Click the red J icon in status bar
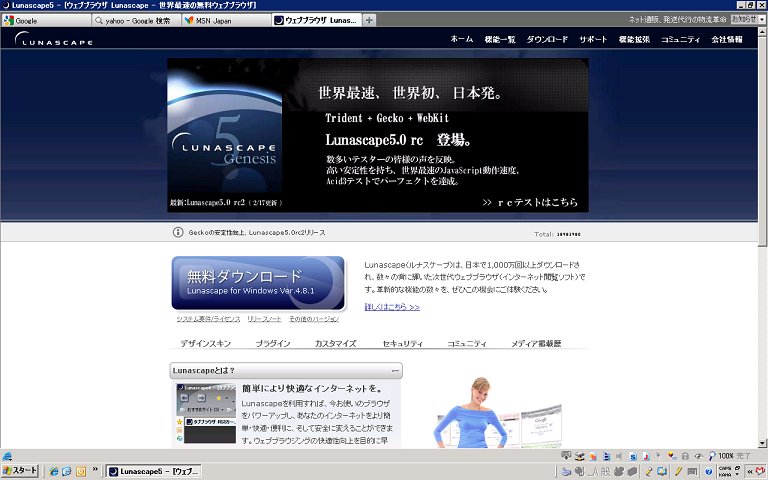This screenshot has width=768, height=480. pyautogui.click(x=646, y=456)
